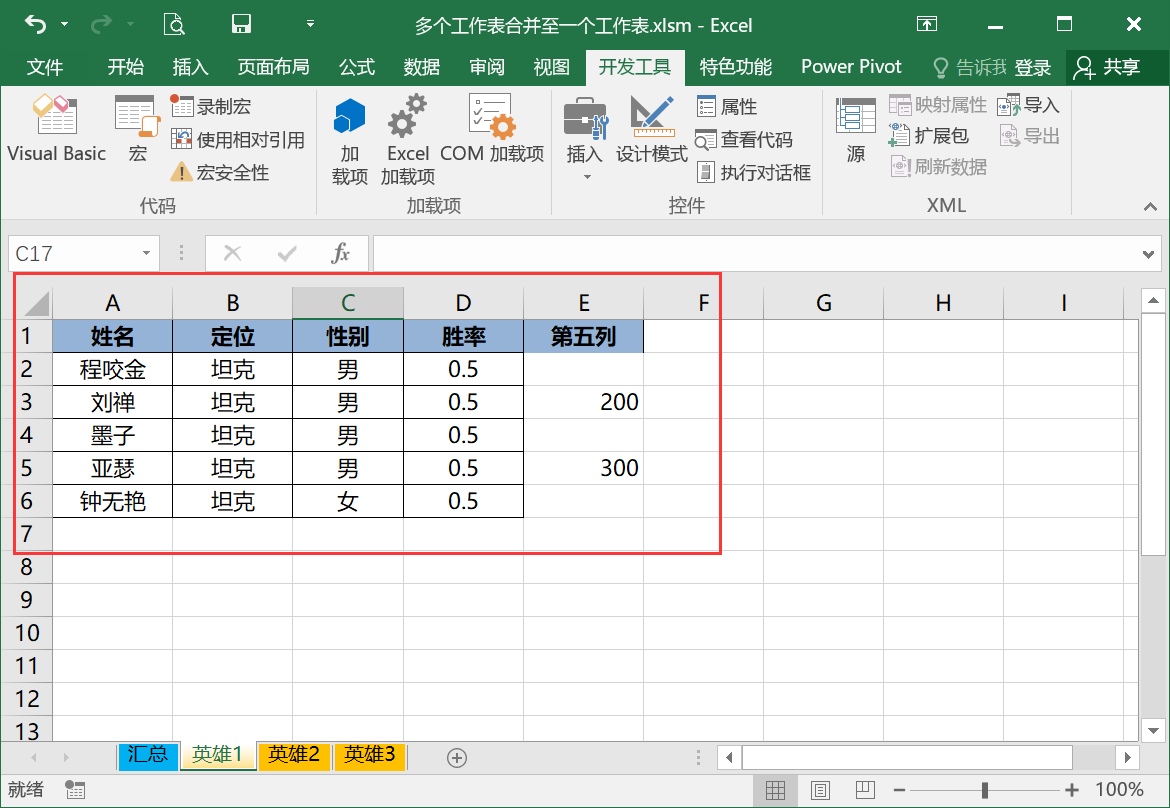Image resolution: width=1170 pixels, height=808 pixels.
Task: Open Expansion Packs (扩展包)
Action: [x=929, y=136]
